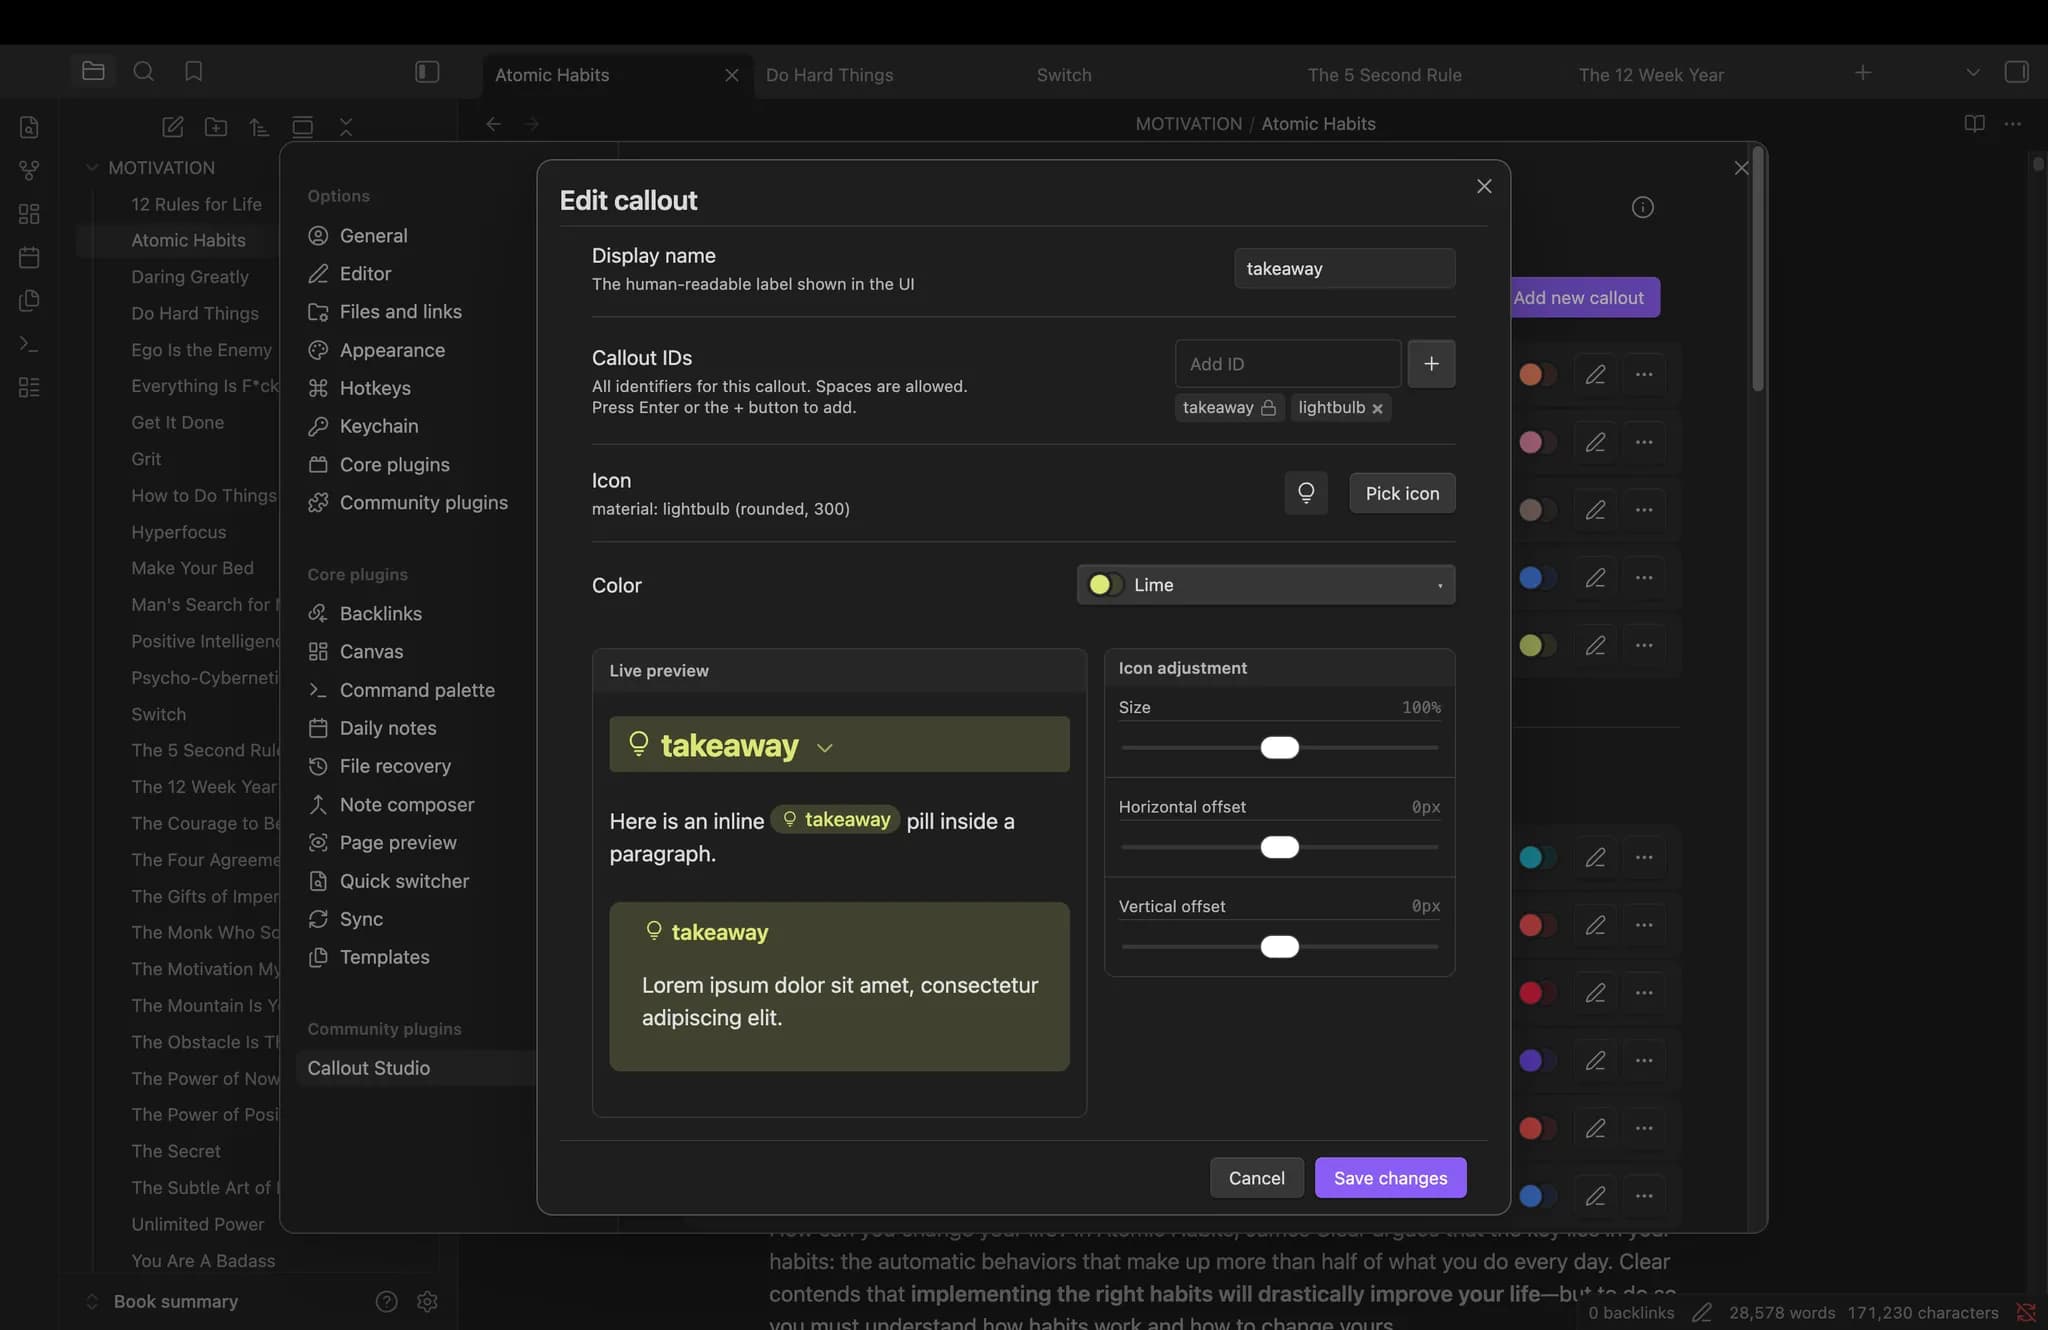Open the Daring Greatly note
2048x1330 pixels.
pyautogui.click(x=190, y=277)
